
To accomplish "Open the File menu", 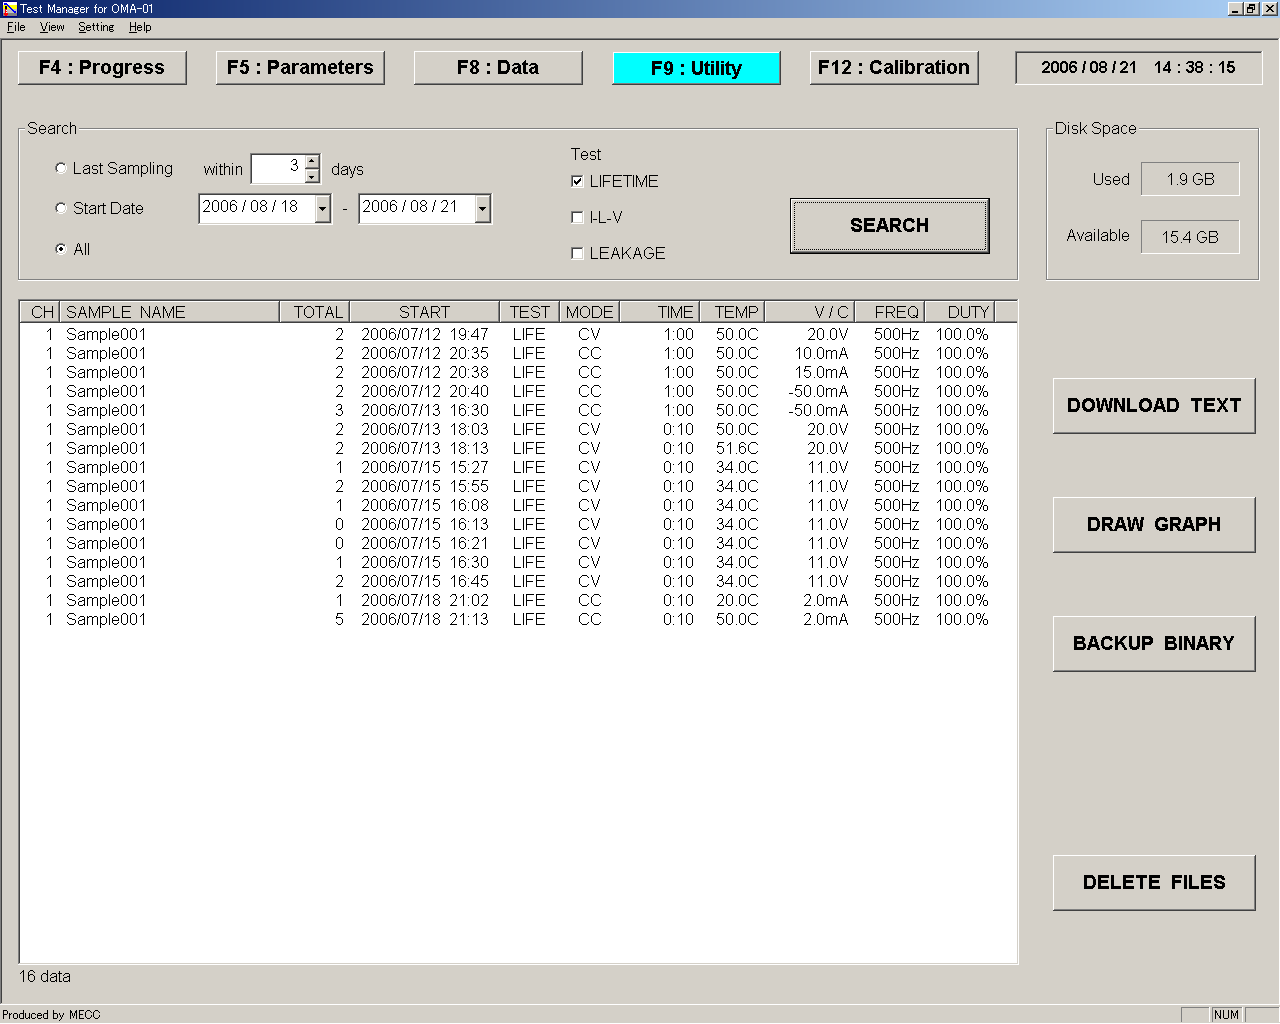I will 16,27.
